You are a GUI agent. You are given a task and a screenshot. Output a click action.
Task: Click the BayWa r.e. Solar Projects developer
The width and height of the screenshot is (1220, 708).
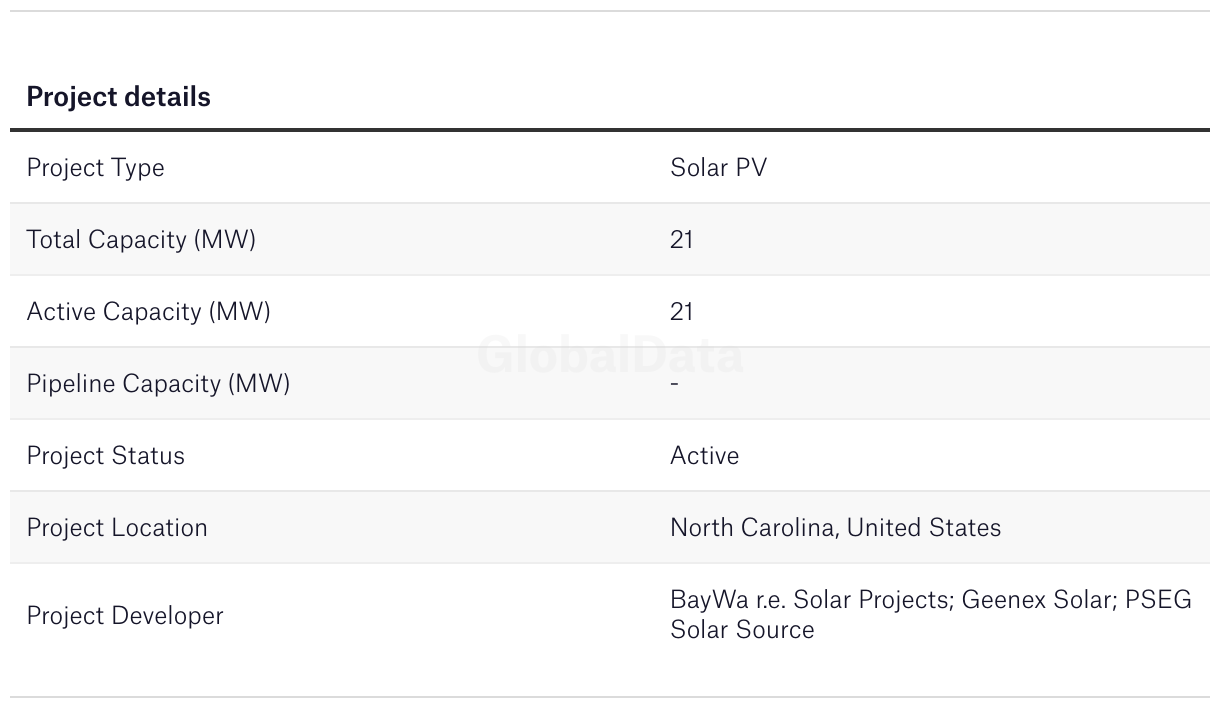tap(811, 600)
